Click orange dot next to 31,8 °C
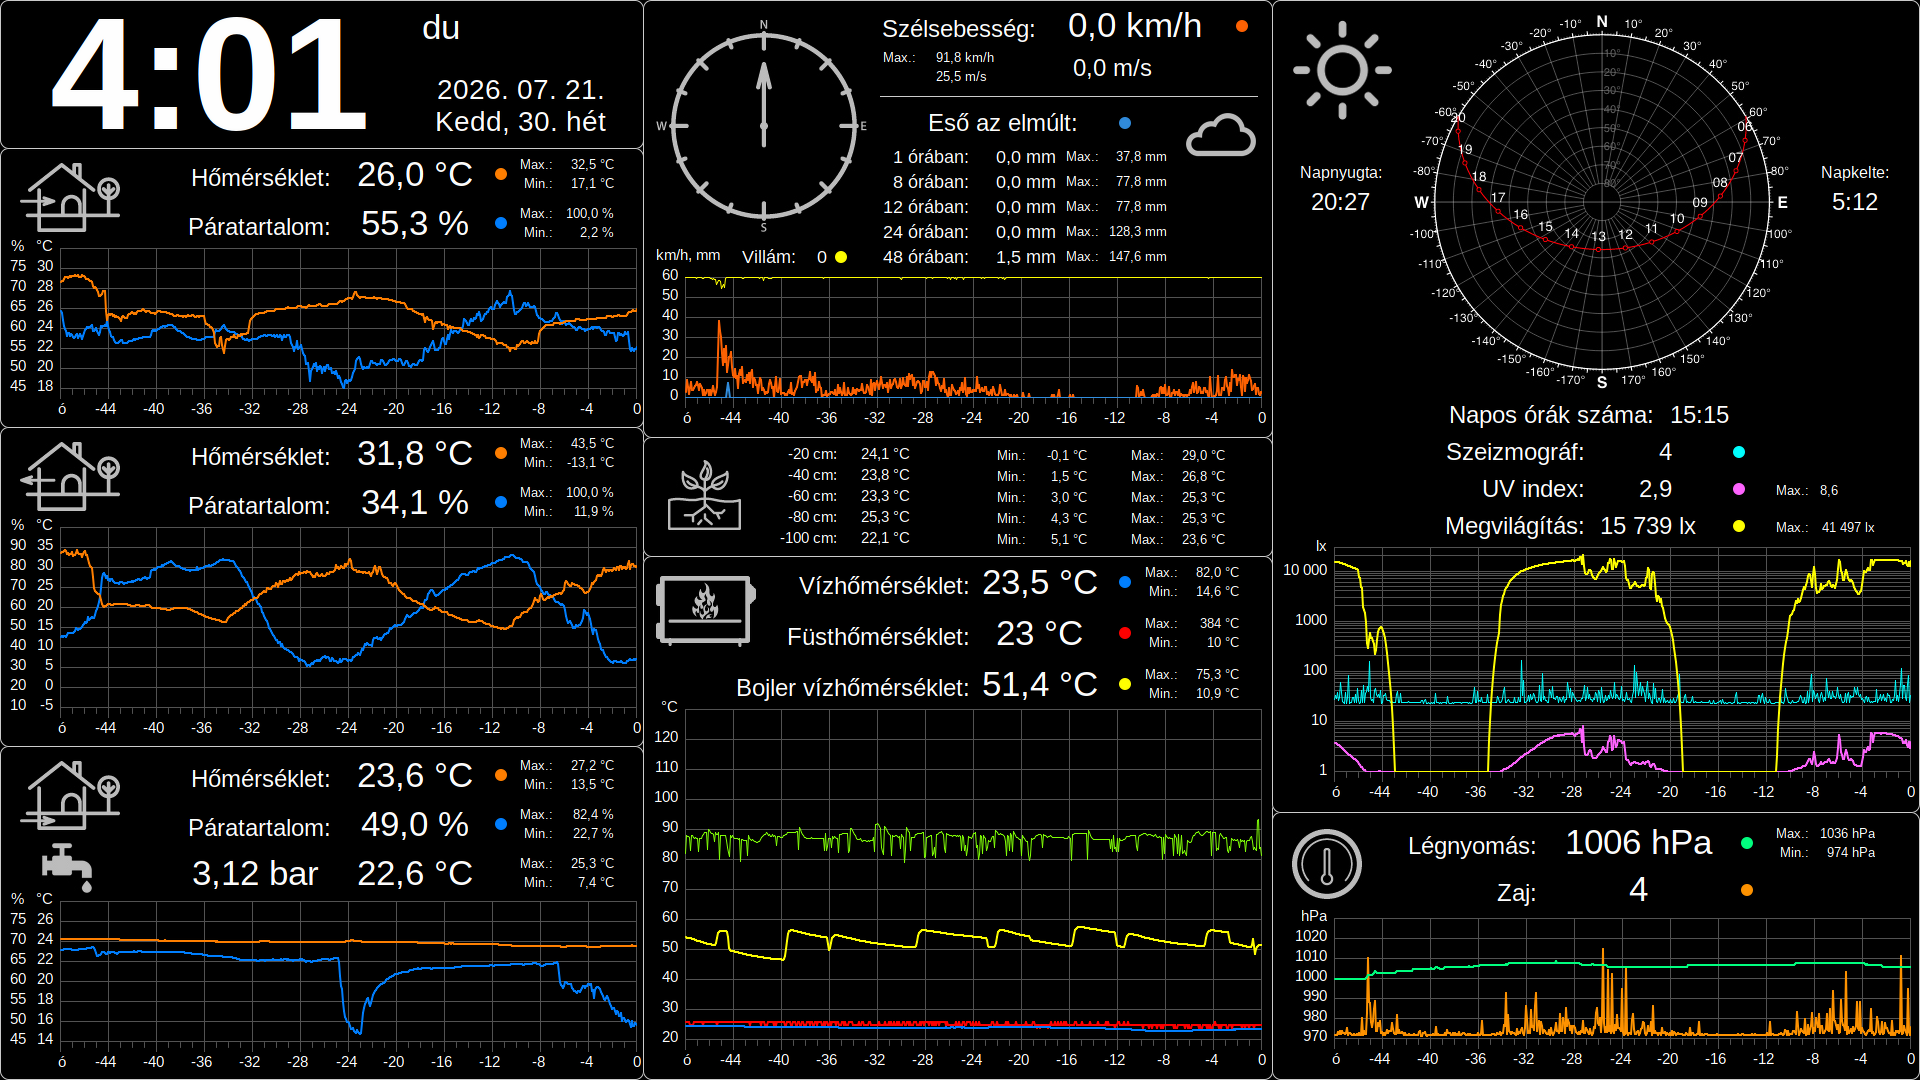 [x=501, y=453]
